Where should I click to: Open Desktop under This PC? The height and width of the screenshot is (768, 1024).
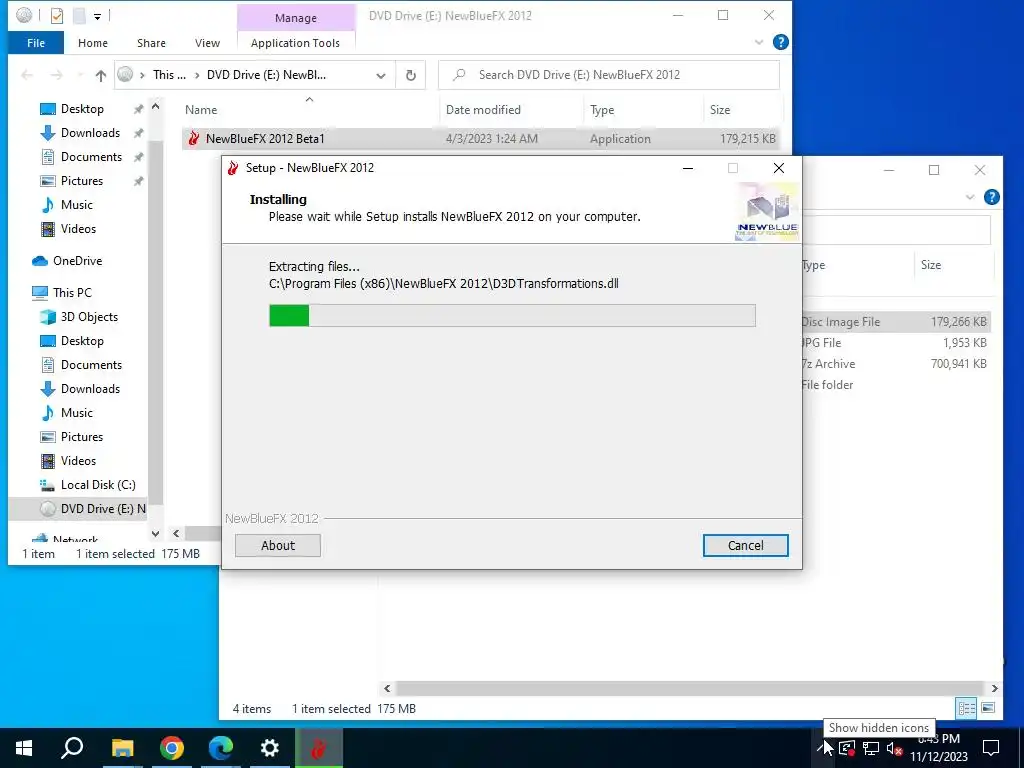[82, 341]
